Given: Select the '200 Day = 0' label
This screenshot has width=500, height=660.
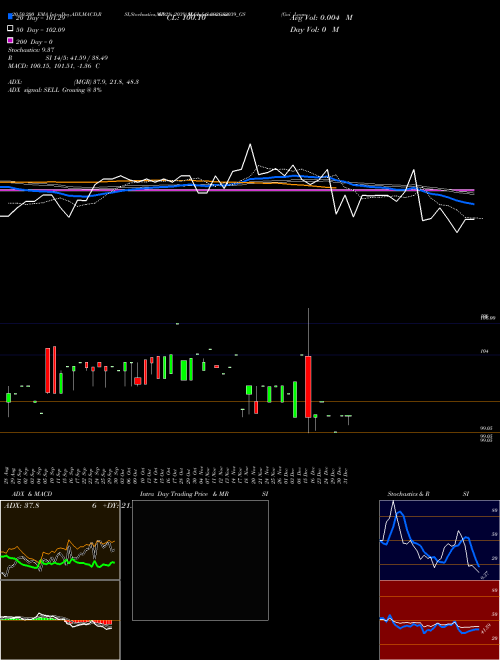Looking at the screenshot, I should pos(34,42).
